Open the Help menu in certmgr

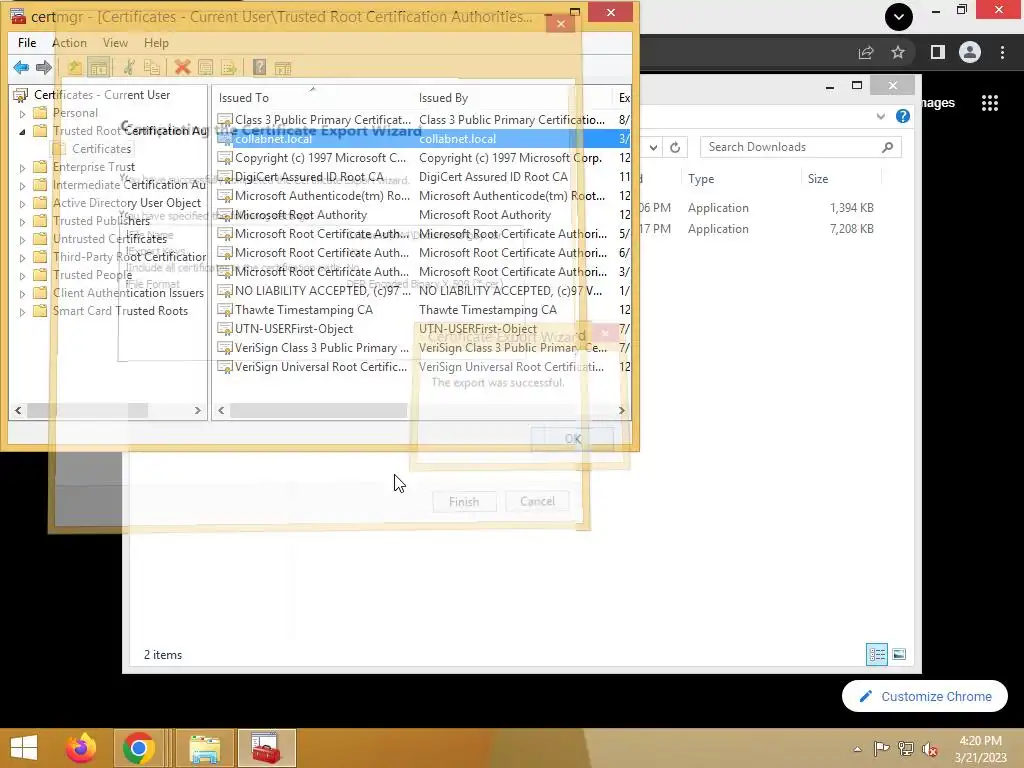coord(156,42)
